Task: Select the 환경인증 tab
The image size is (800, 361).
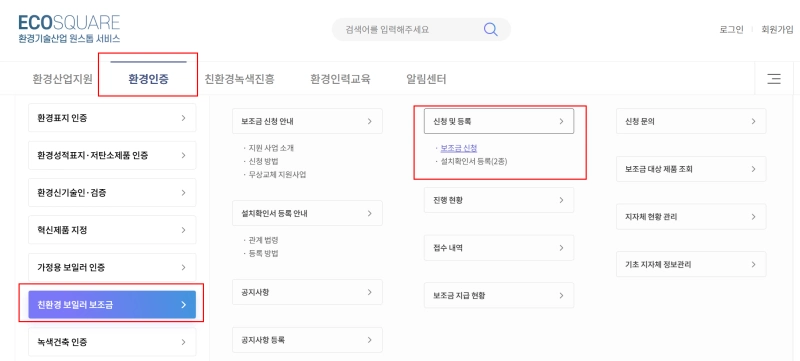Action: [x=148, y=79]
